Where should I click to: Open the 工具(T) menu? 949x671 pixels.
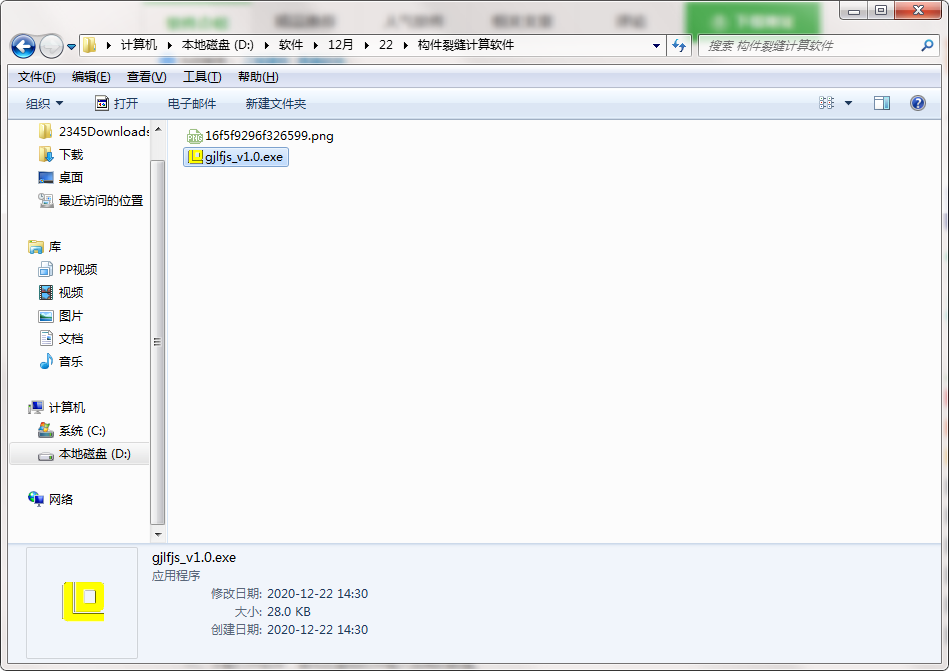201,77
